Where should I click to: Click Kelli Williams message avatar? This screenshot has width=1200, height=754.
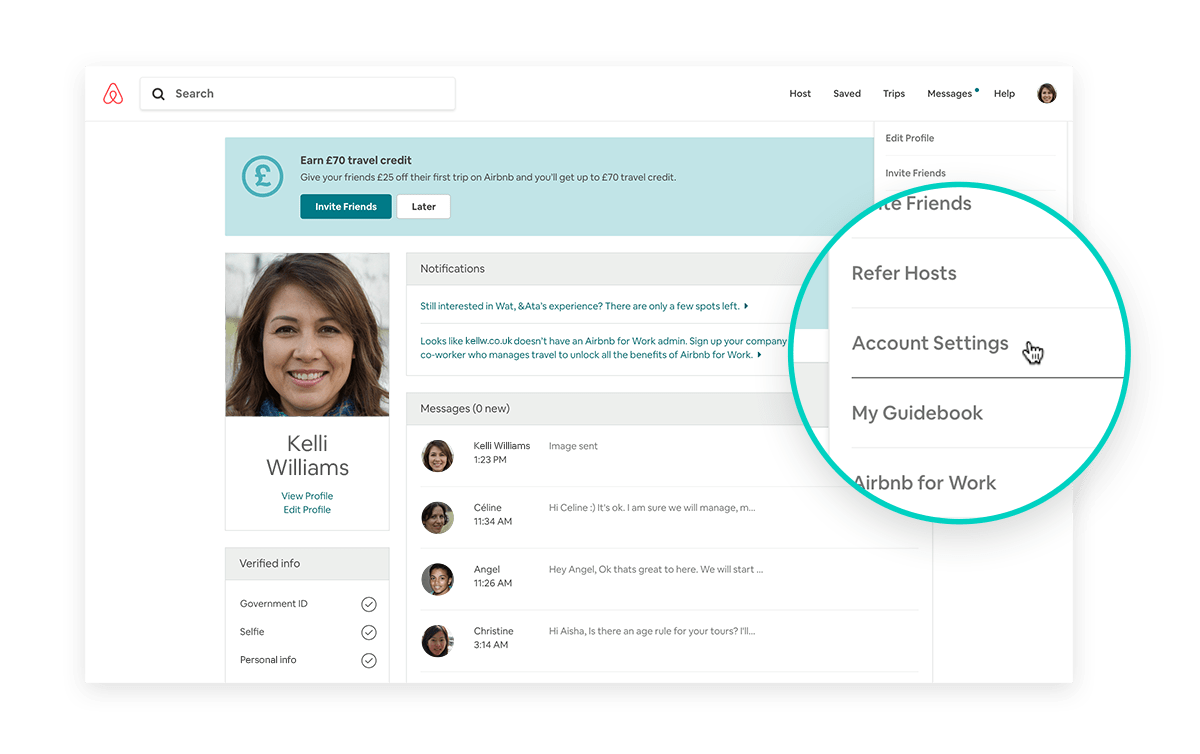[x=437, y=455]
